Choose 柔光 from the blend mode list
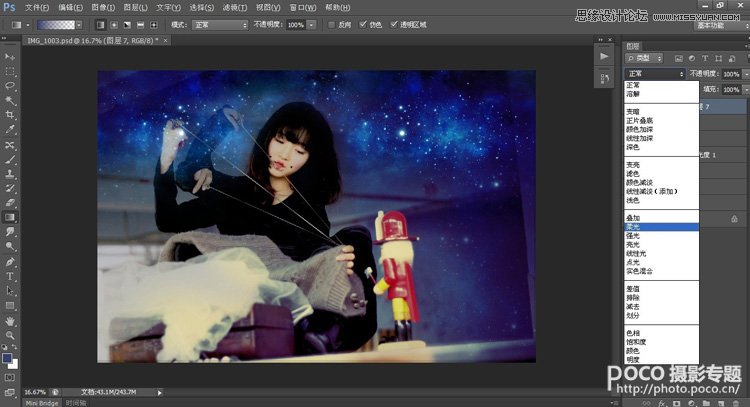750x407 pixels. click(661, 227)
